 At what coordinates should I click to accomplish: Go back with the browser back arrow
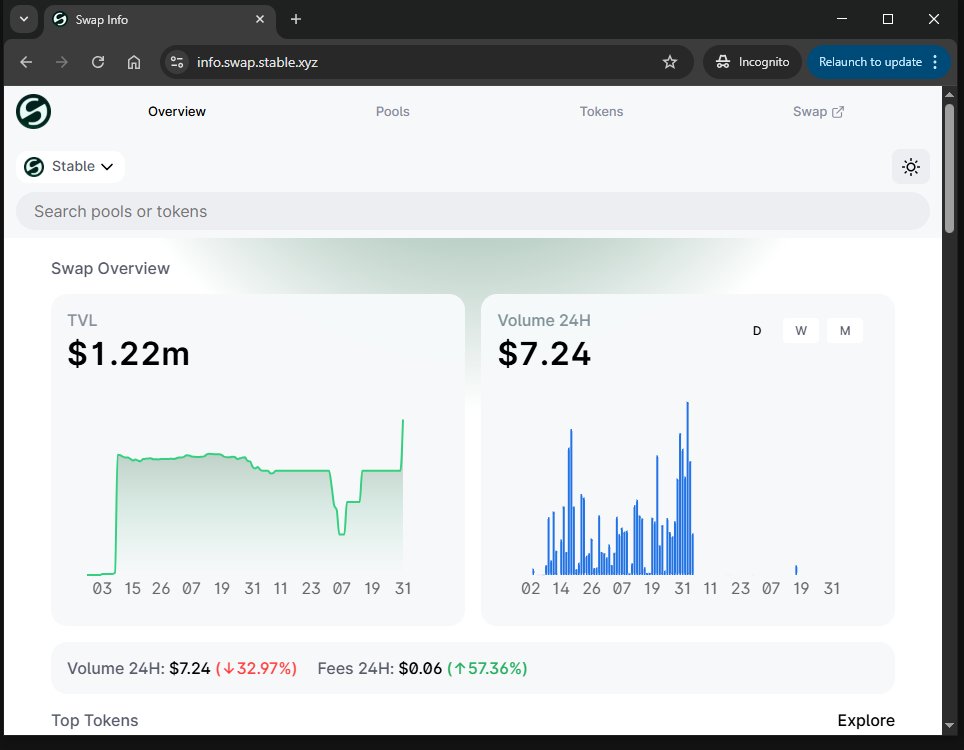pyautogui.click(x=26, y=62)
